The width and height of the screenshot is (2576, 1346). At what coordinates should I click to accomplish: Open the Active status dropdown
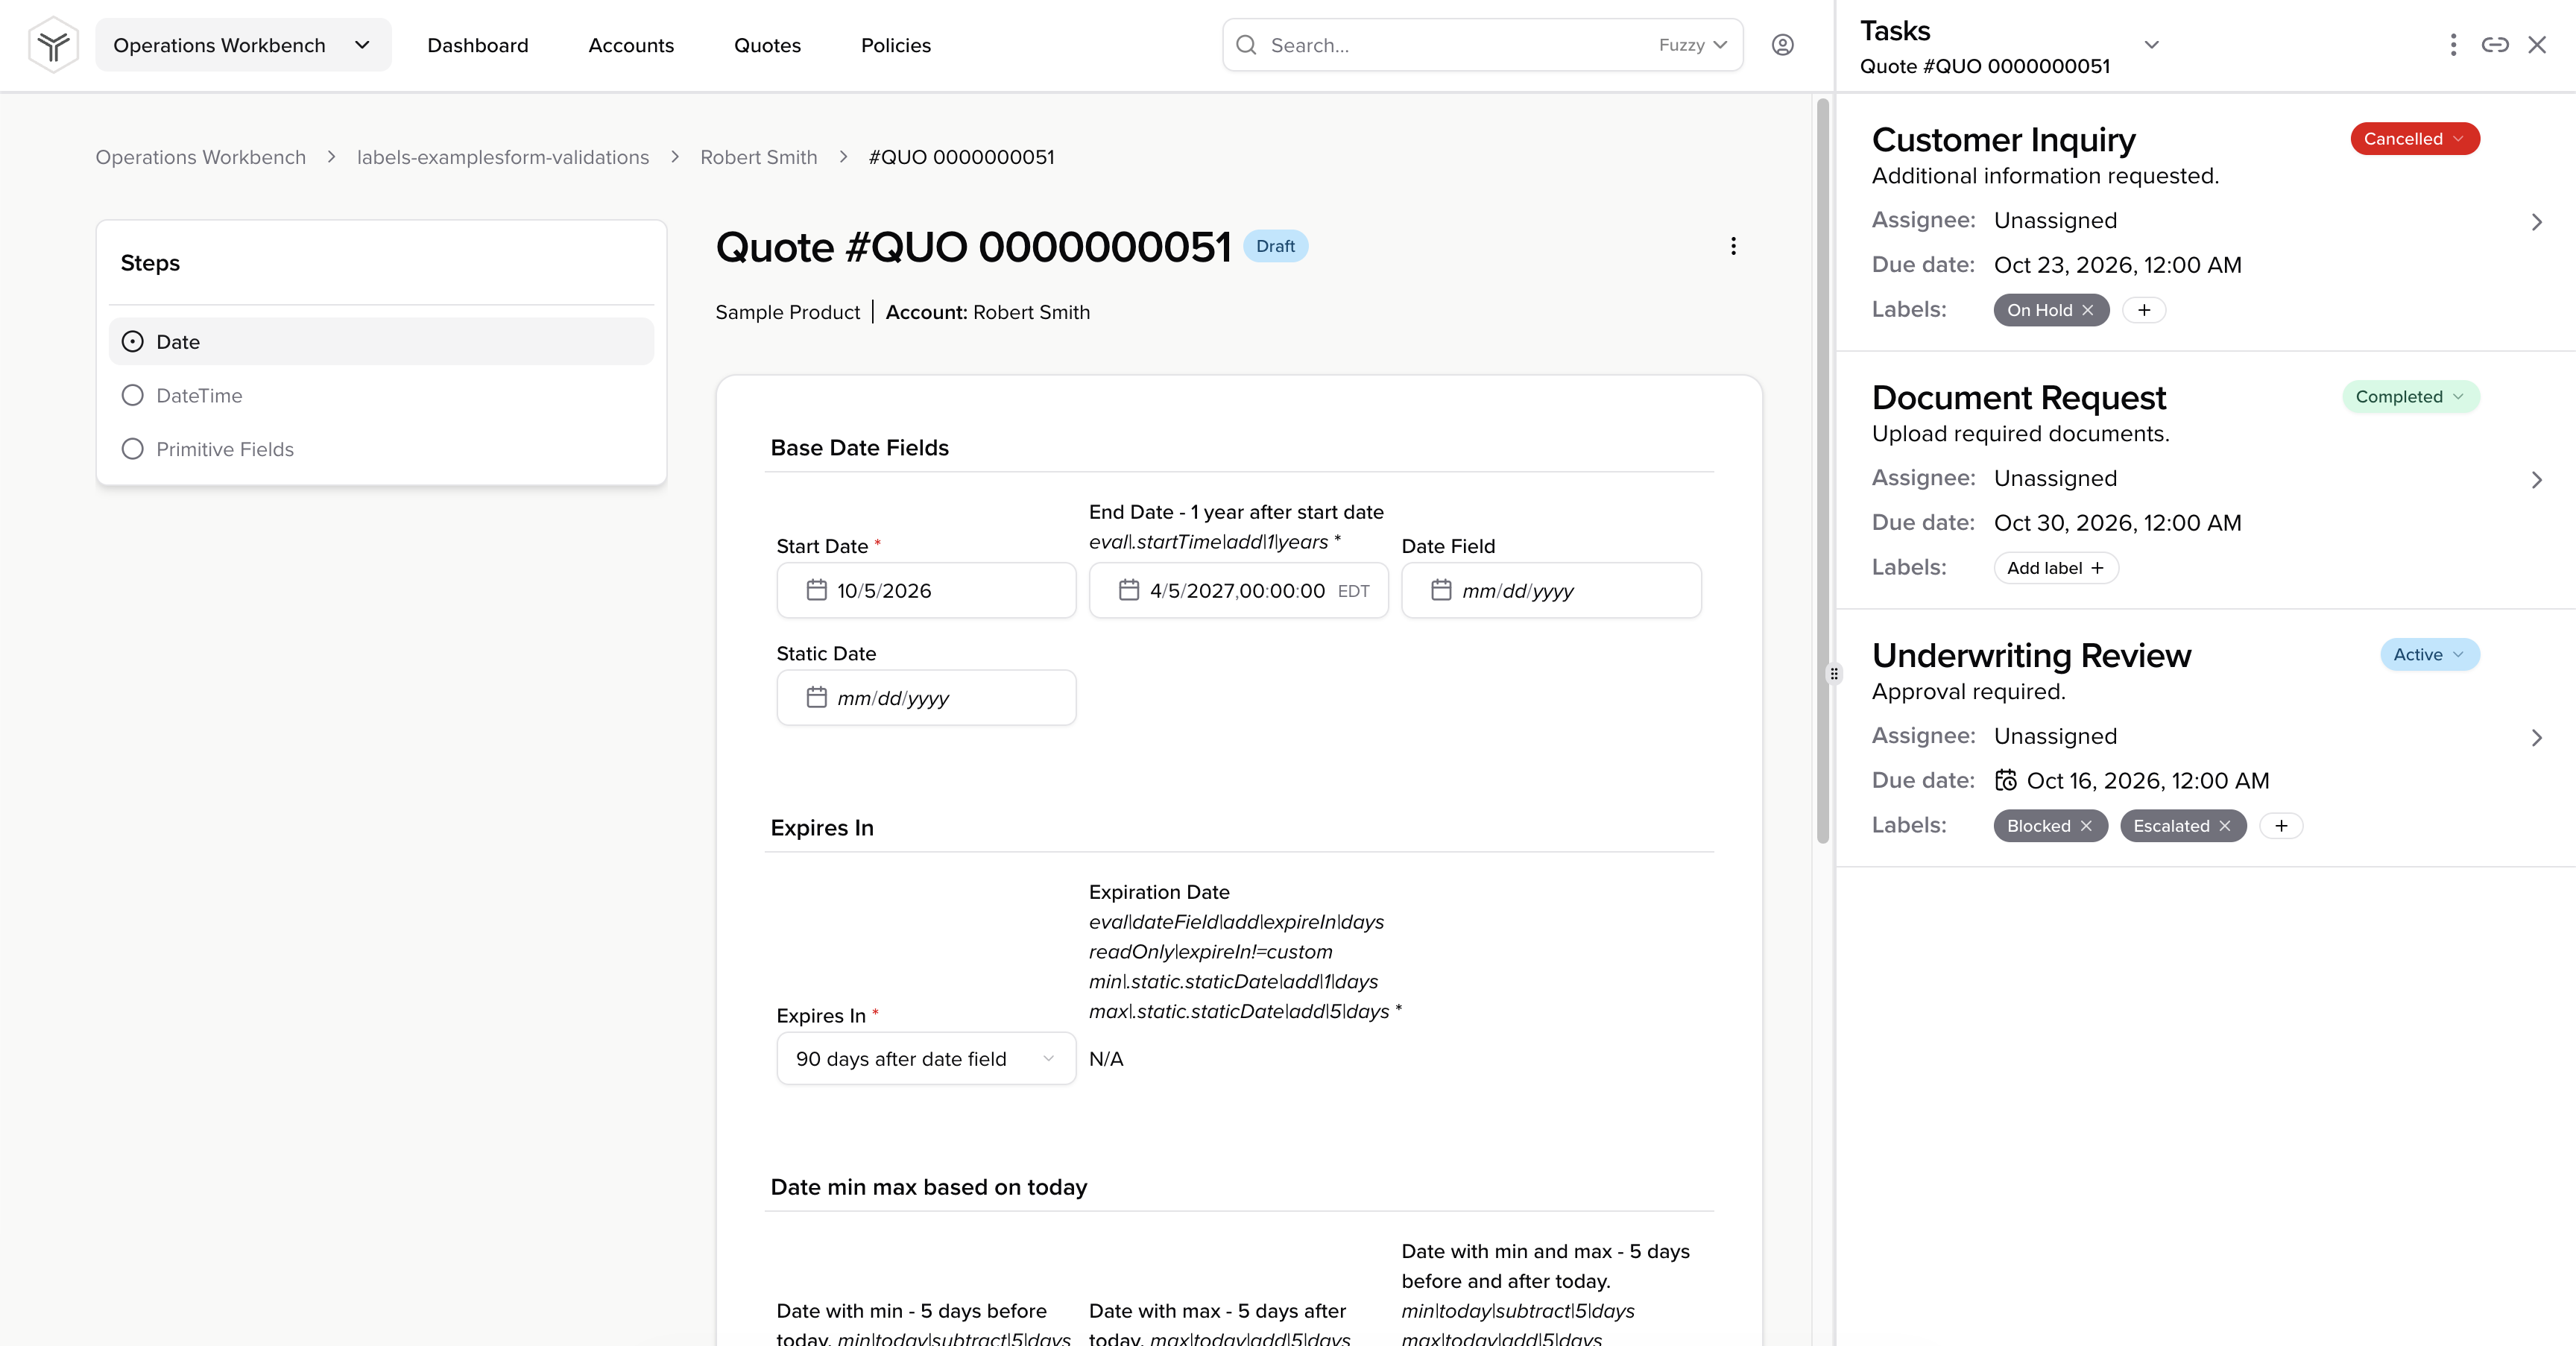(2429, 655)
